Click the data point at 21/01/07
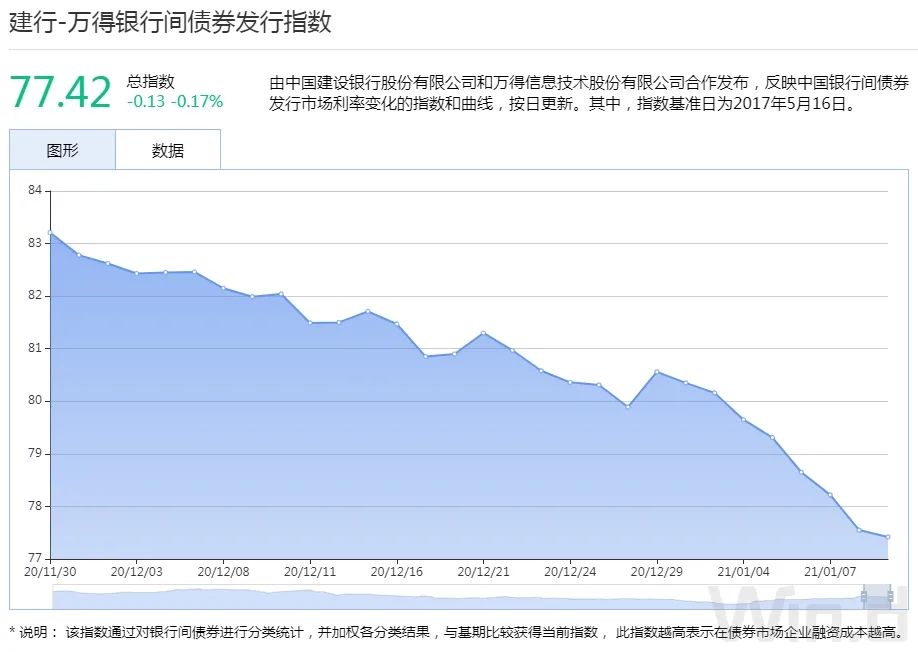This screenshot has width=918, height=652. point(830,495)
